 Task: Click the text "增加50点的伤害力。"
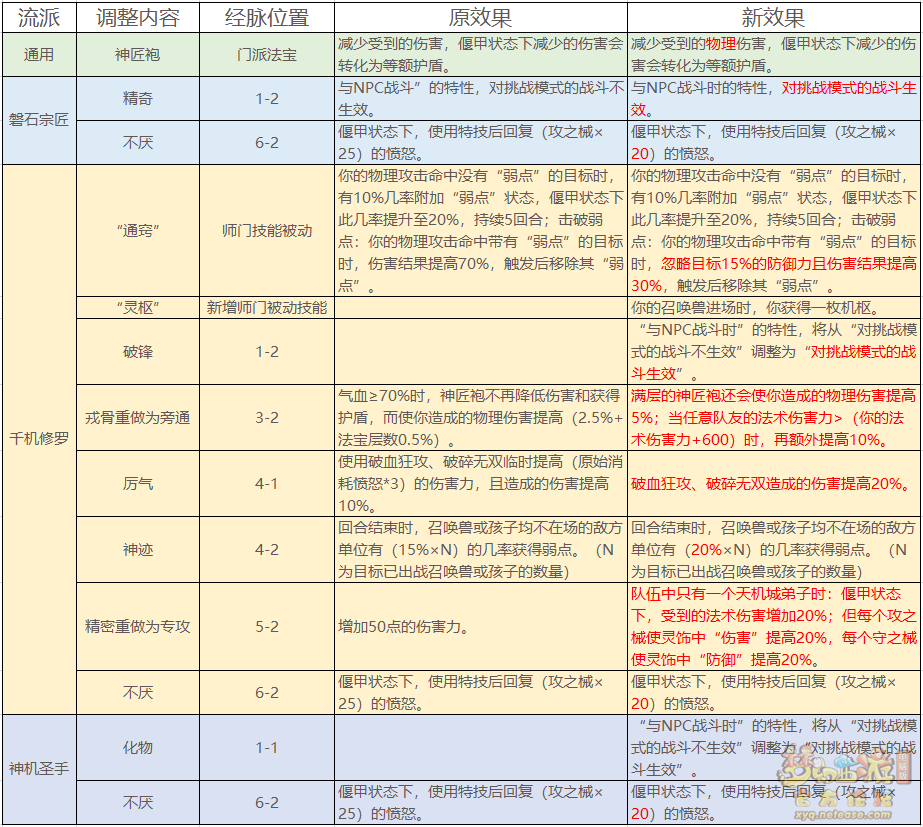point(406,626)
